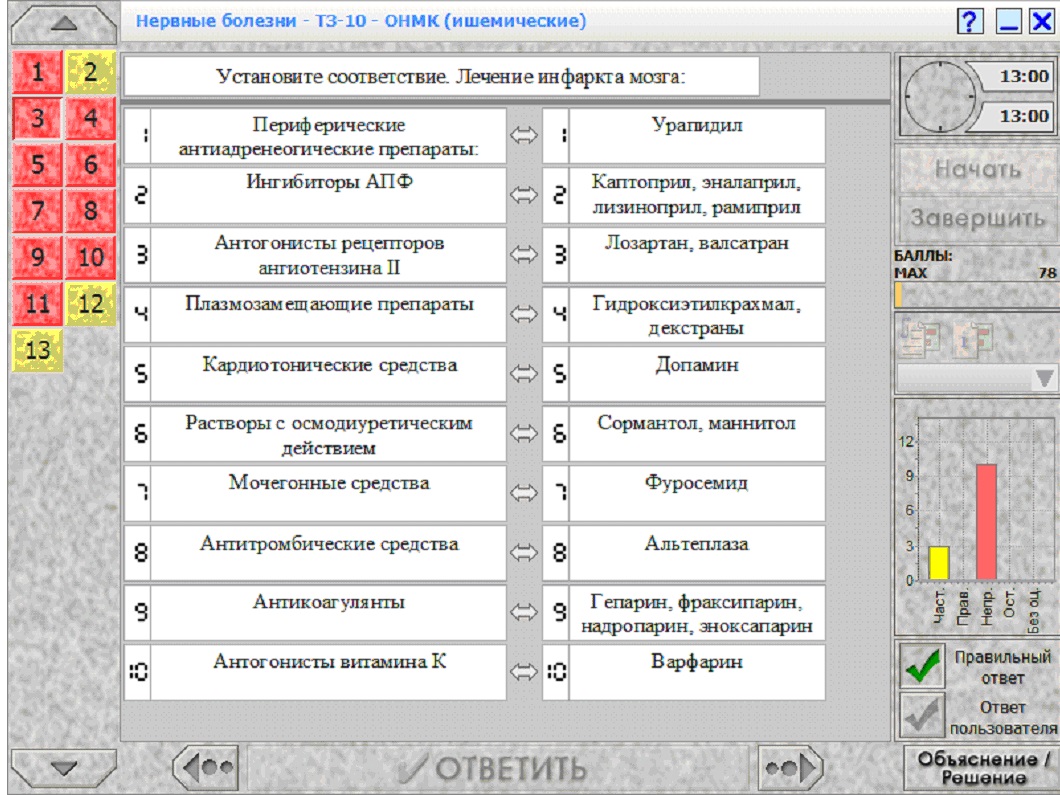Click the second document icon above dropdown
Screen dimensions: 1060x795
pyautogui.click(x=972, y=338)
